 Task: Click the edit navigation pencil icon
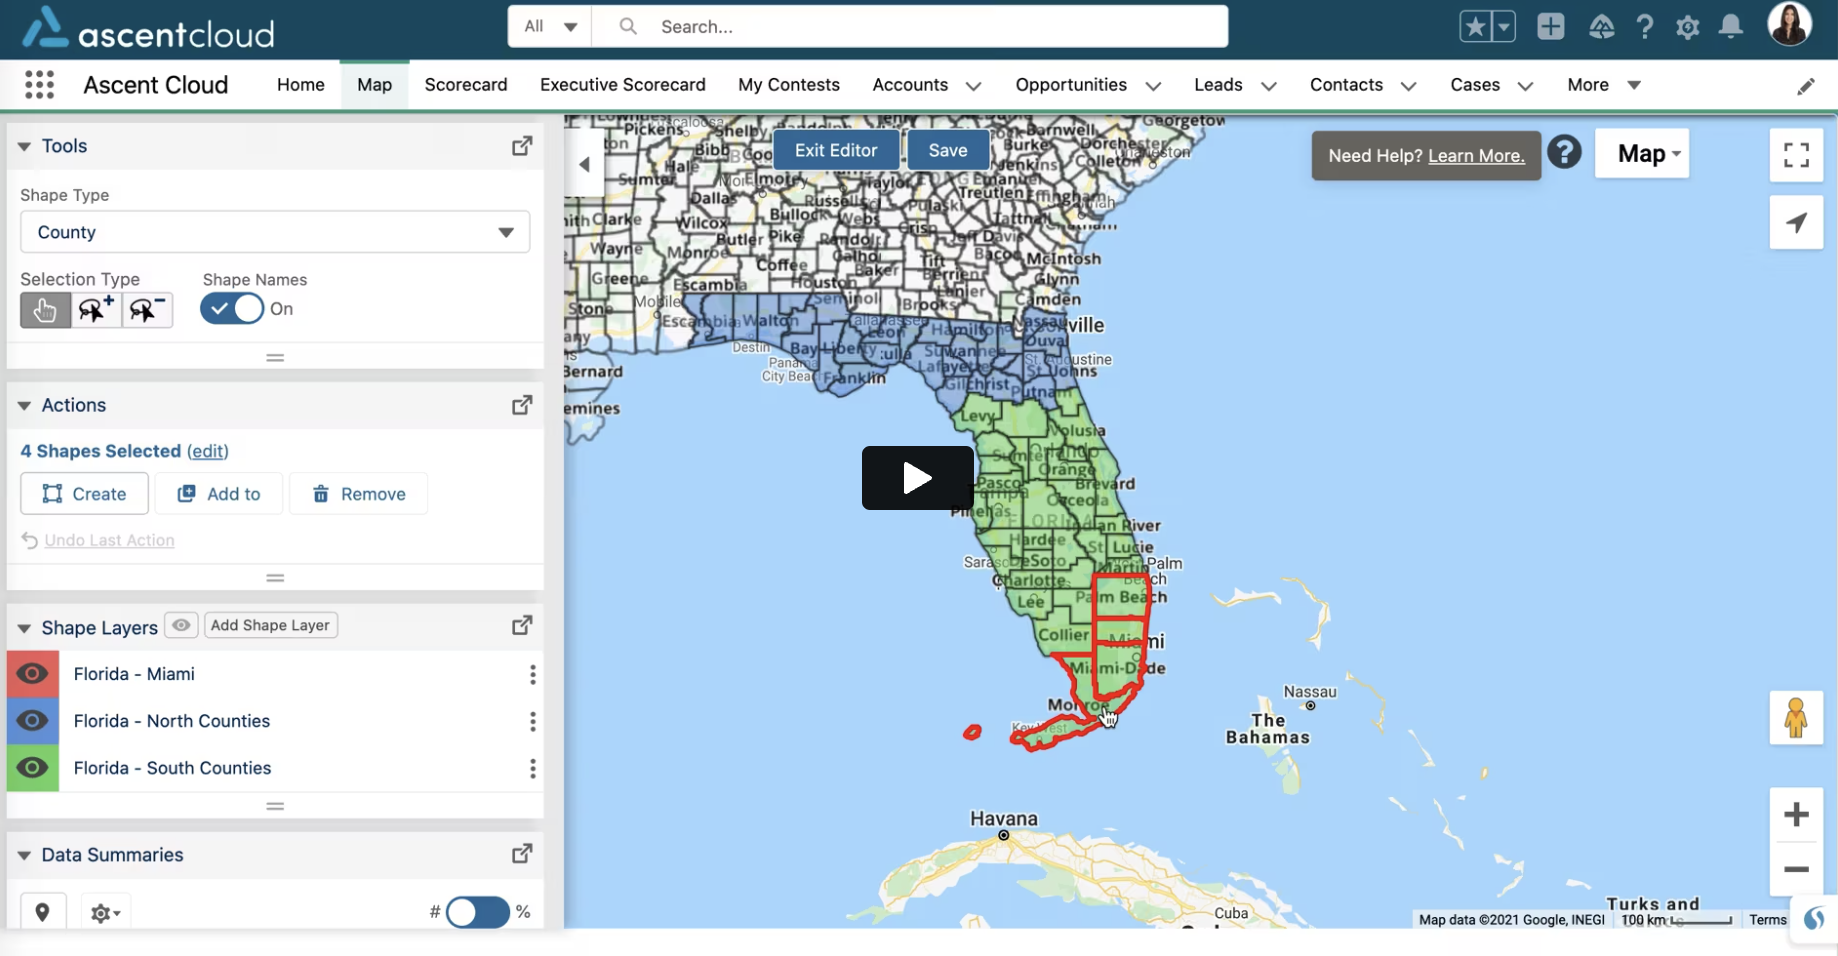point(1805,86)
